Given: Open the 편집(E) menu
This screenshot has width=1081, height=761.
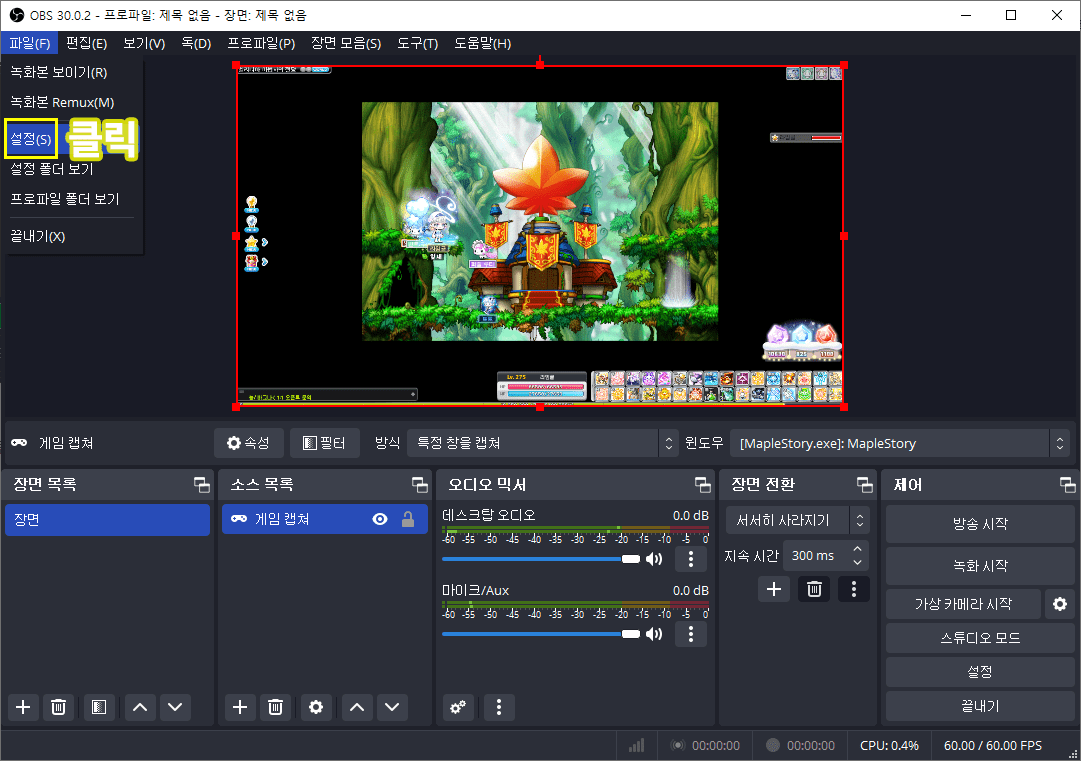Looking at the screenshot, I should pos(86,43).
